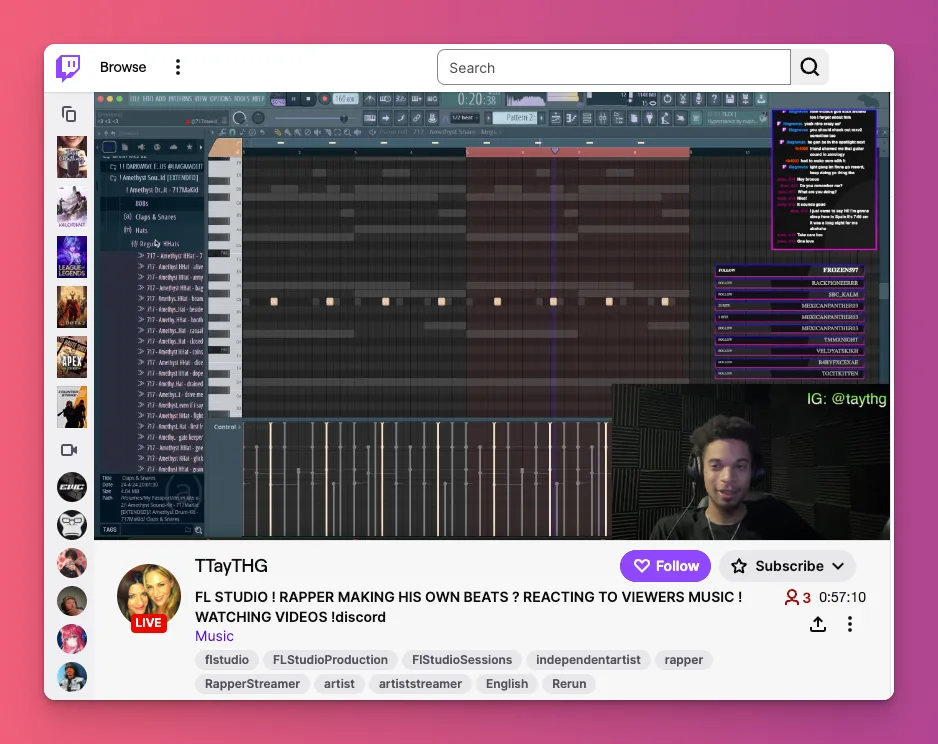Screen dimensions: 938x744
Task: Select the RapperStreamer tag
Action: 252,684
